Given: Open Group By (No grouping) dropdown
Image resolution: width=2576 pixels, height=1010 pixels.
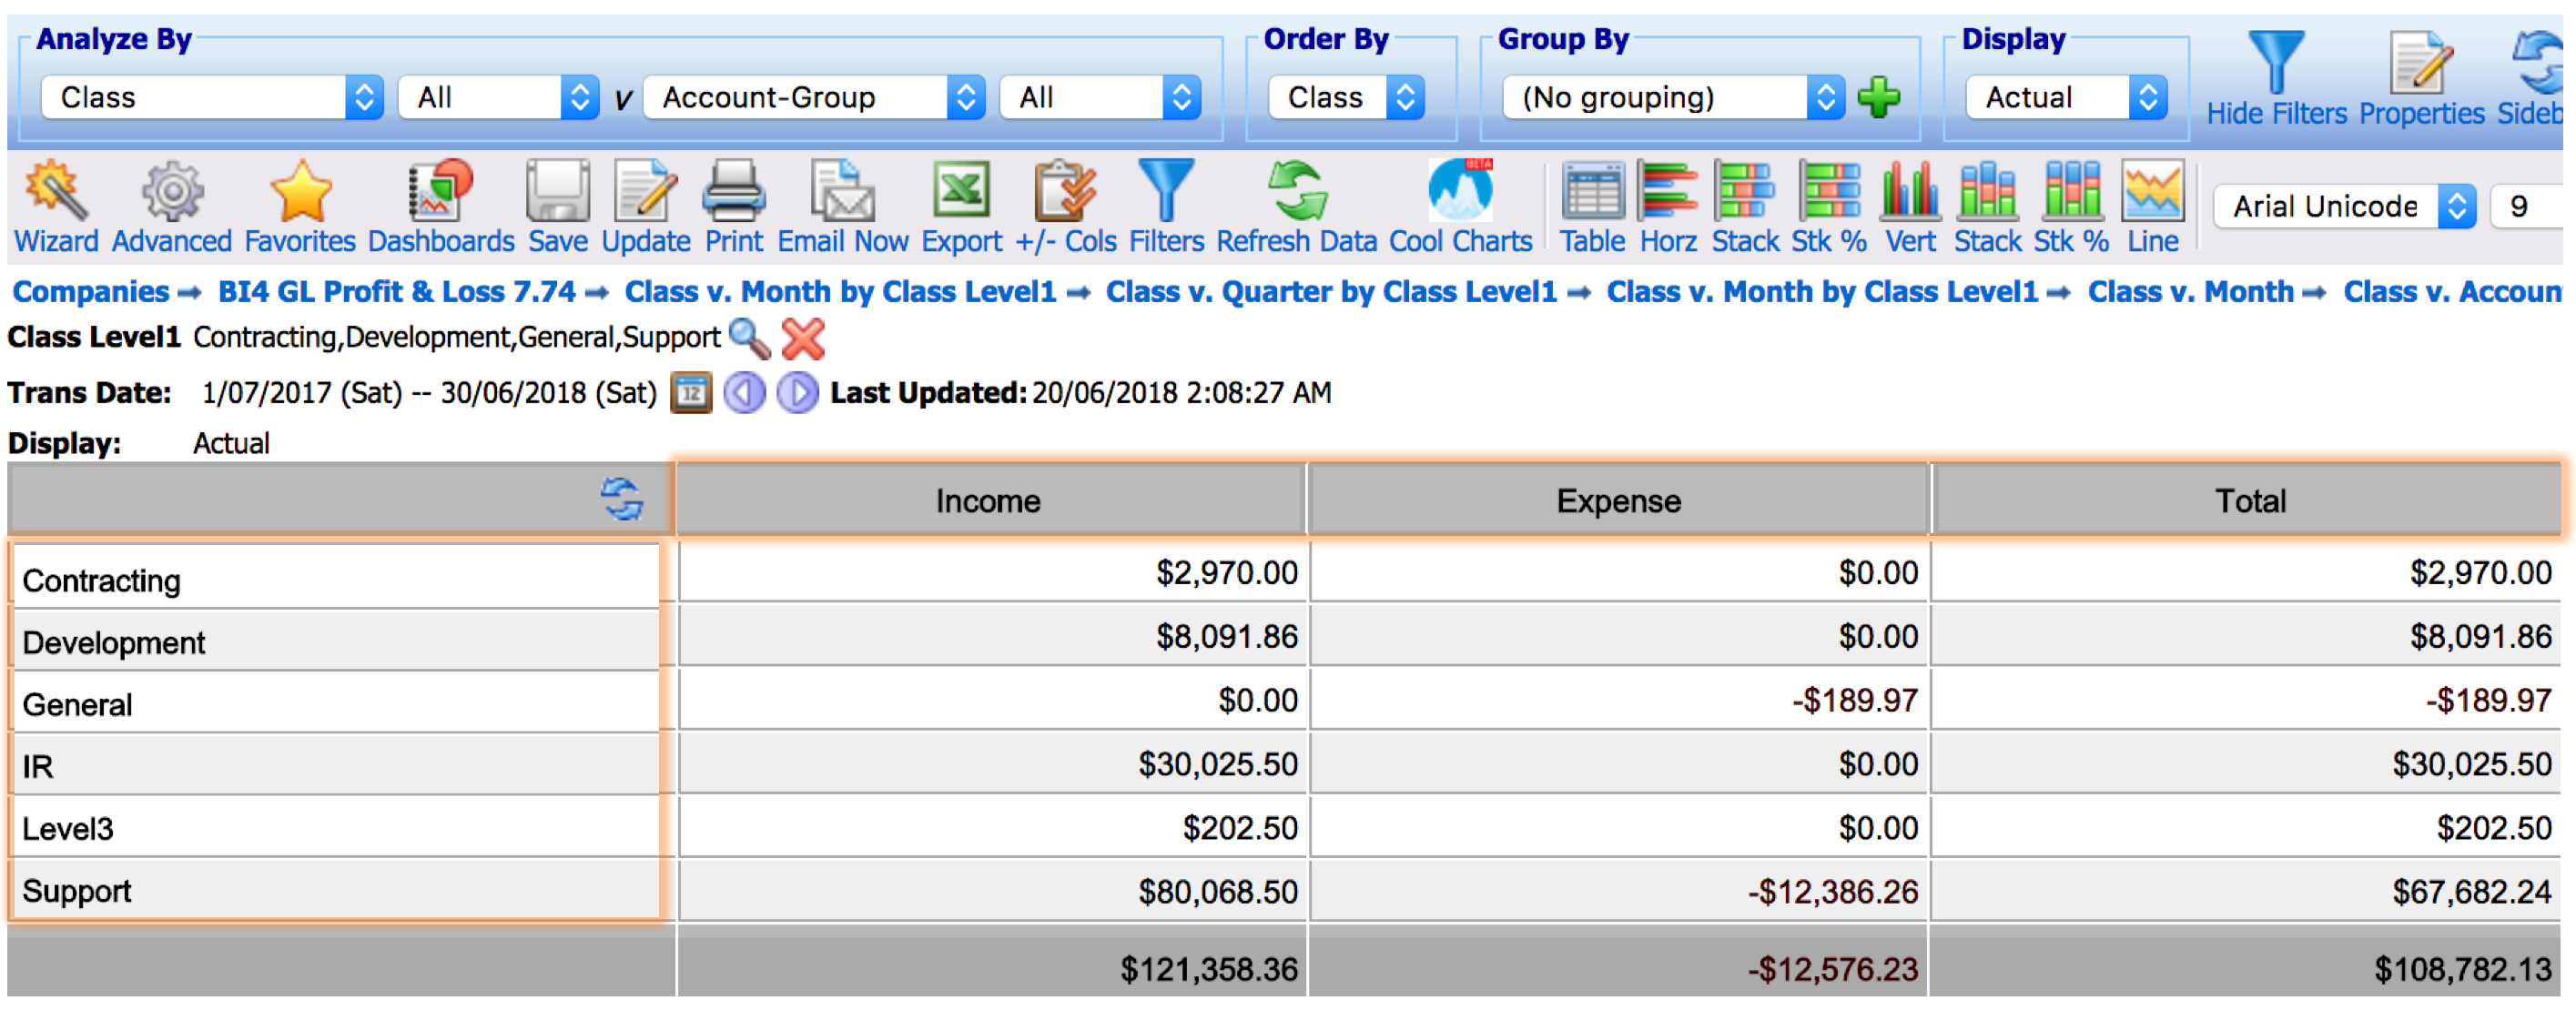Looking at the screenshot, I should pyautogui.click(x=1674, y=97).
